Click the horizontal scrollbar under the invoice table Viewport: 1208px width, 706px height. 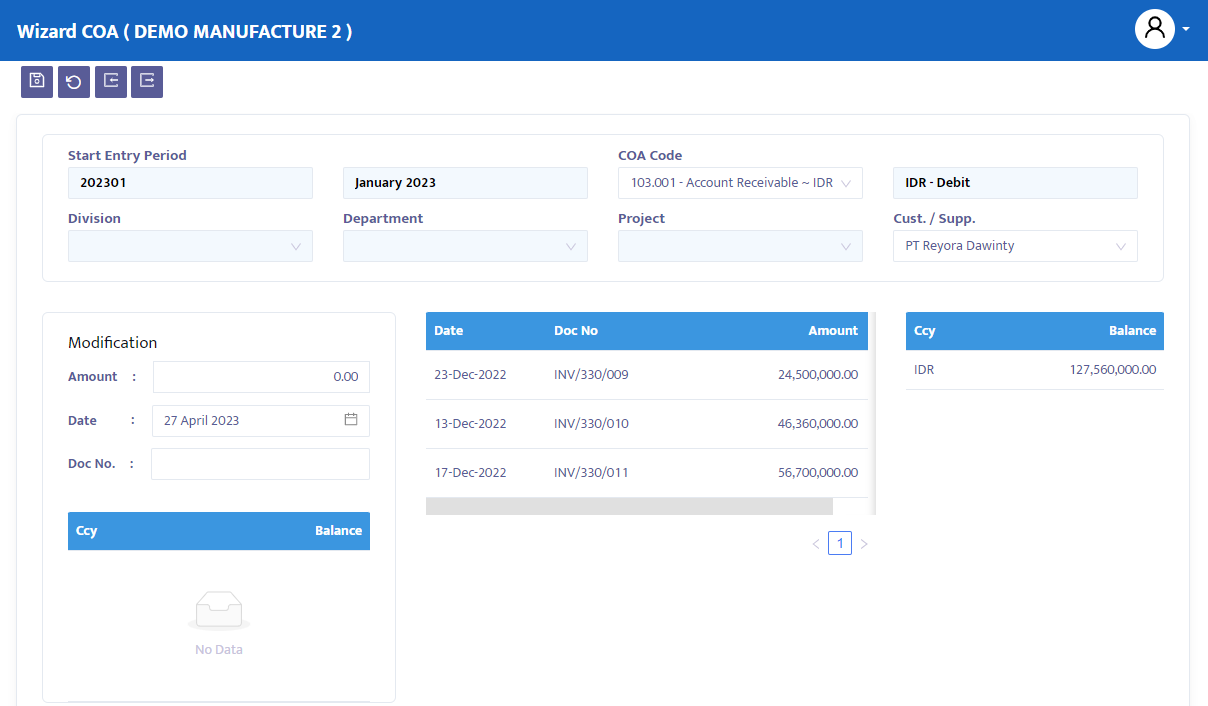tap(629, 506)
